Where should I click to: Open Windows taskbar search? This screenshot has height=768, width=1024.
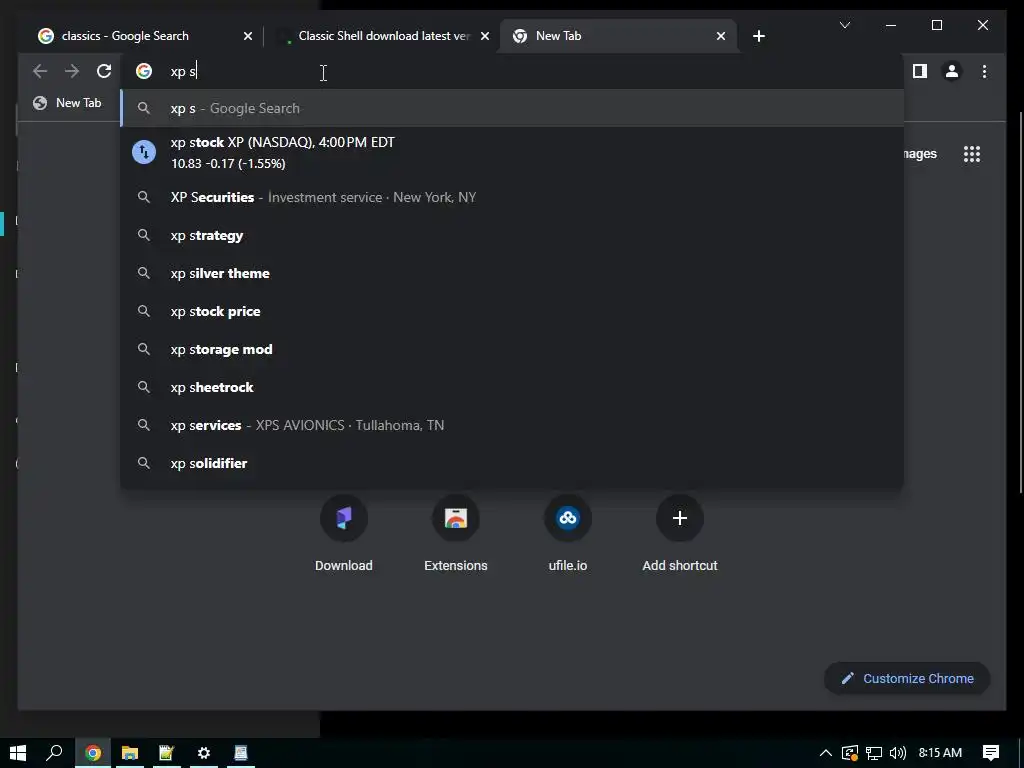(x=54, y=753)
